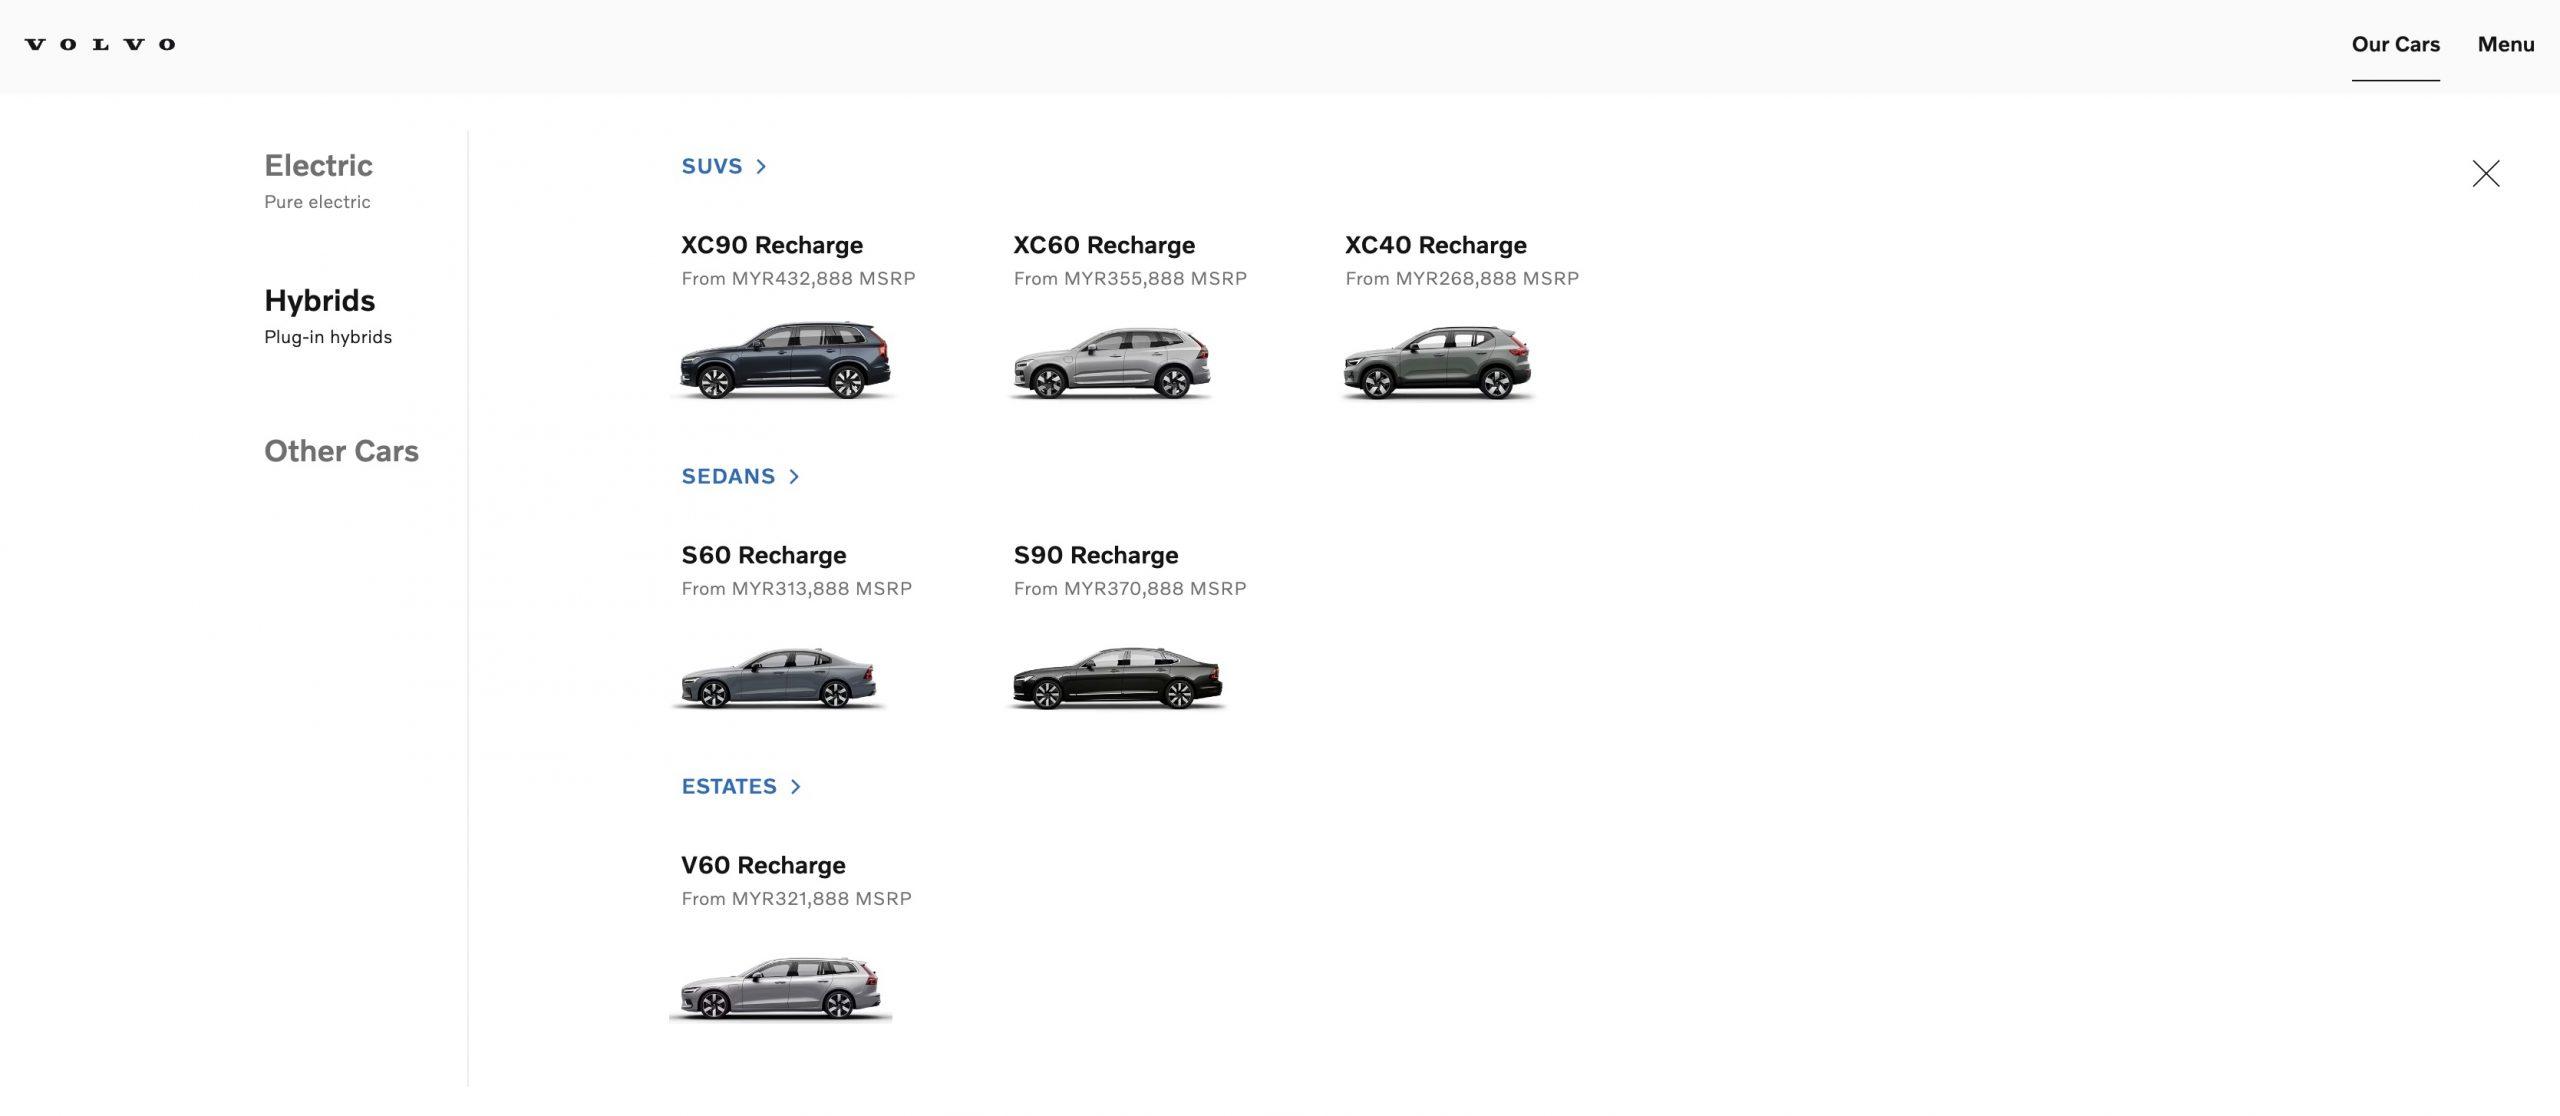Click the V60 Recharge estate image

780,988
